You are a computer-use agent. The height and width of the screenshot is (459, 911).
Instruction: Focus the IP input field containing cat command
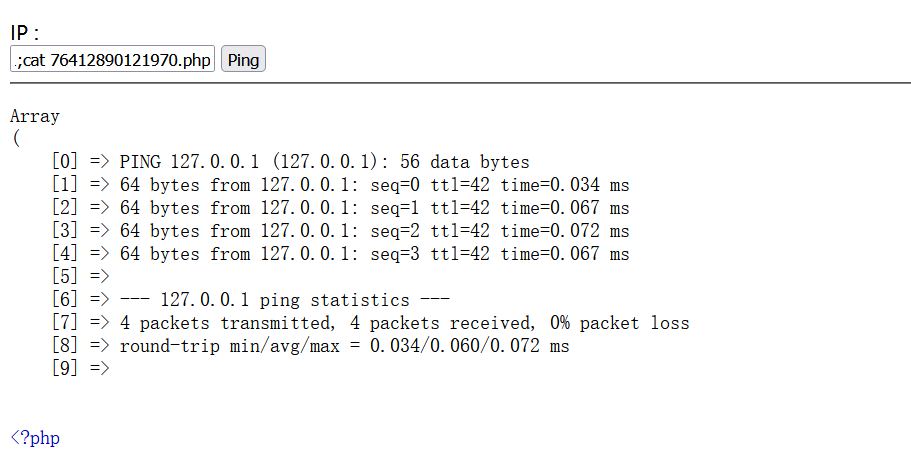tap(112, 59)
